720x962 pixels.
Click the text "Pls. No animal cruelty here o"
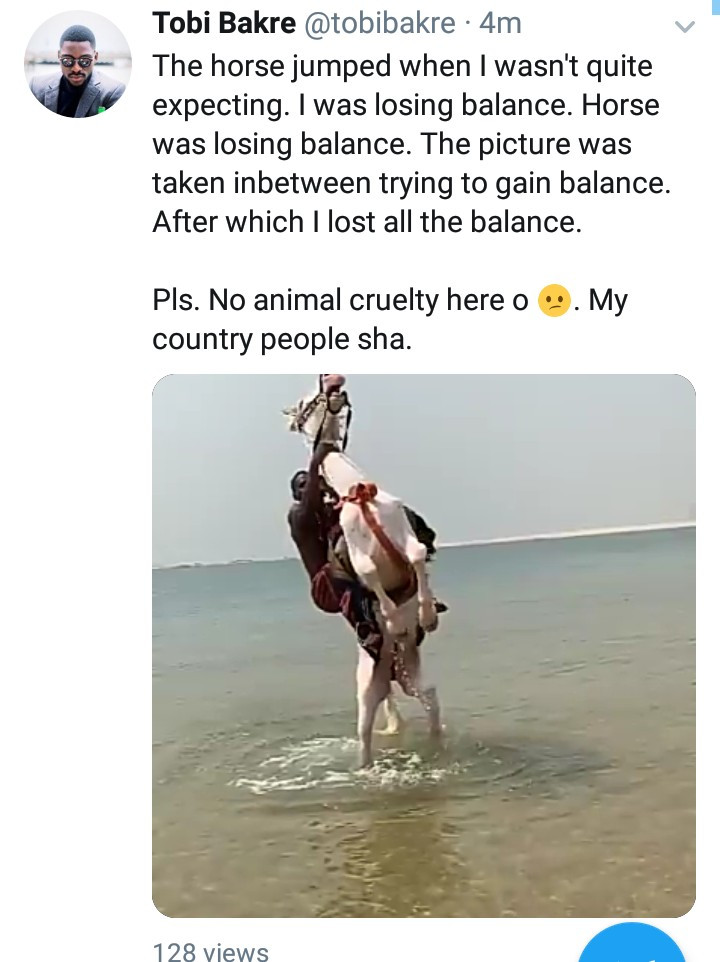click(340, 301)
